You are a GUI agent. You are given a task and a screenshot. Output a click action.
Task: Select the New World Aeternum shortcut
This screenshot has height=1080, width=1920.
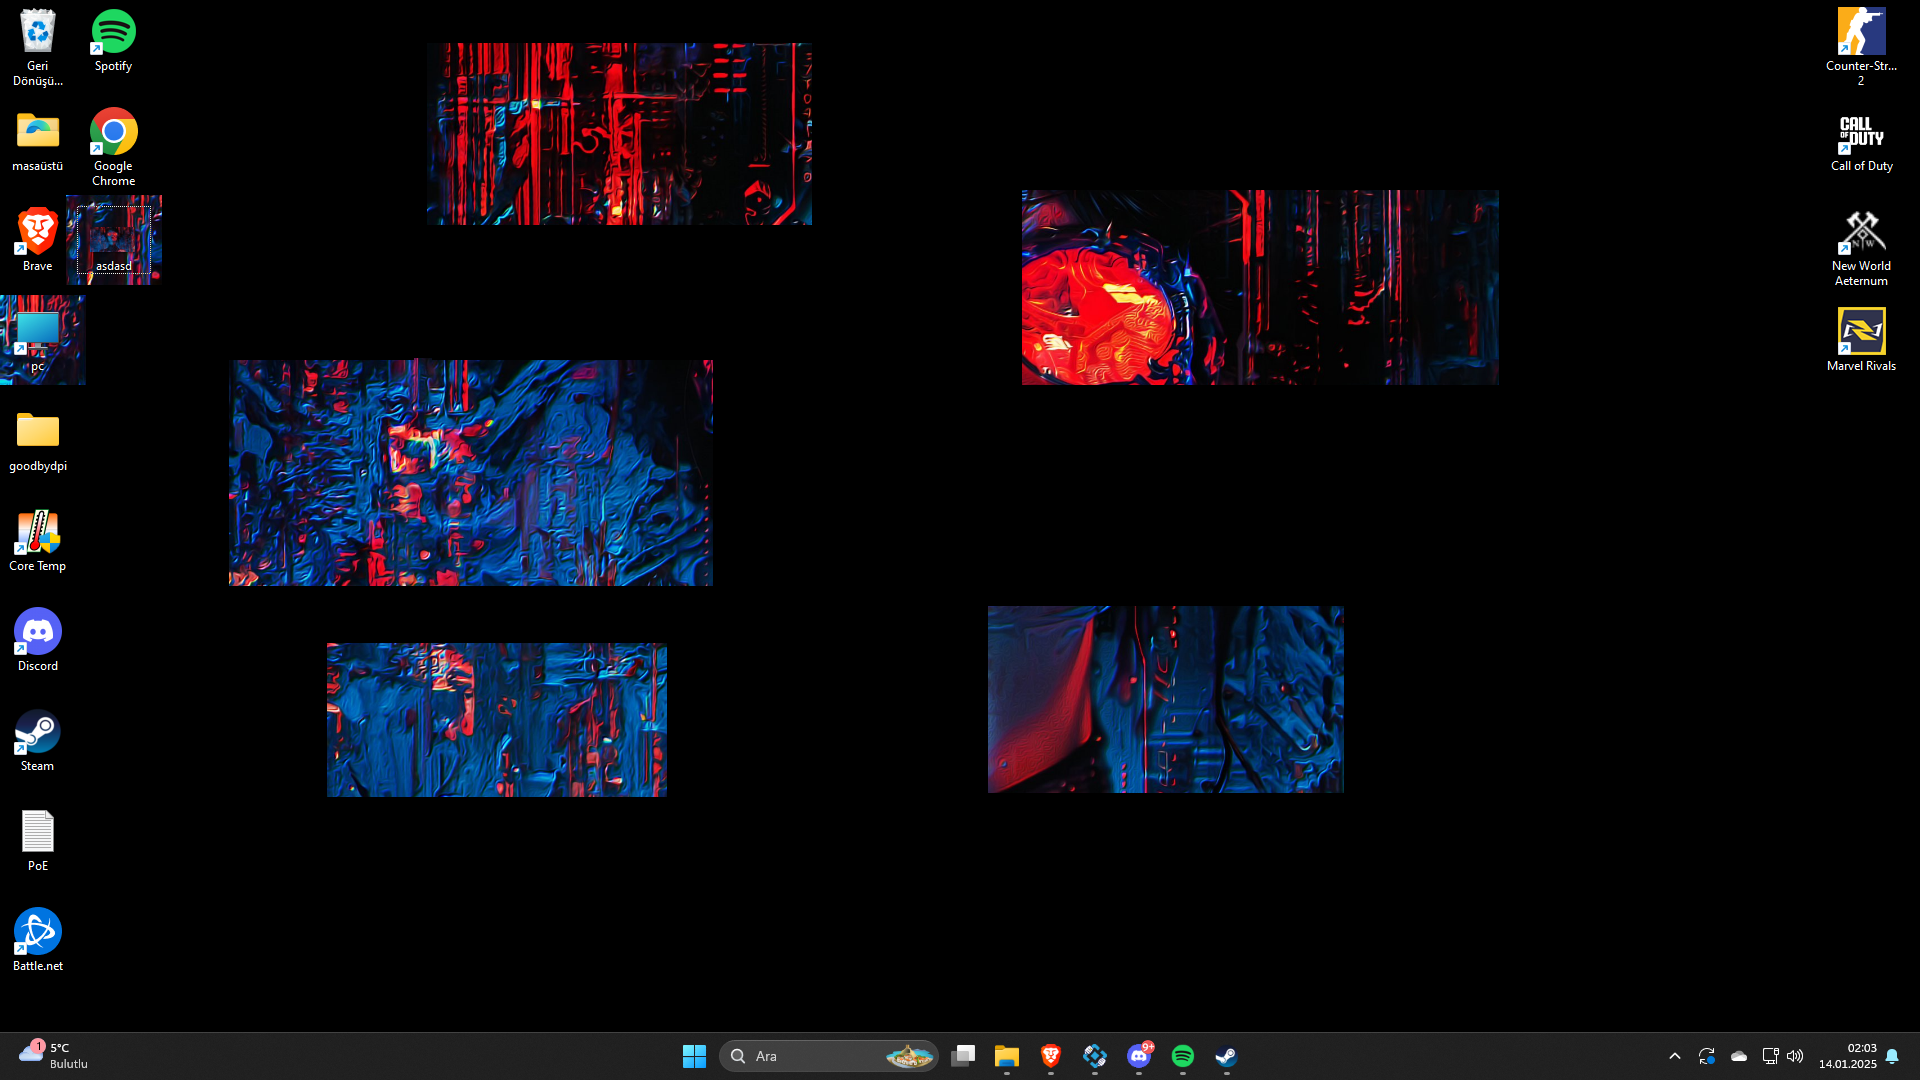(x=1861, y=247)
